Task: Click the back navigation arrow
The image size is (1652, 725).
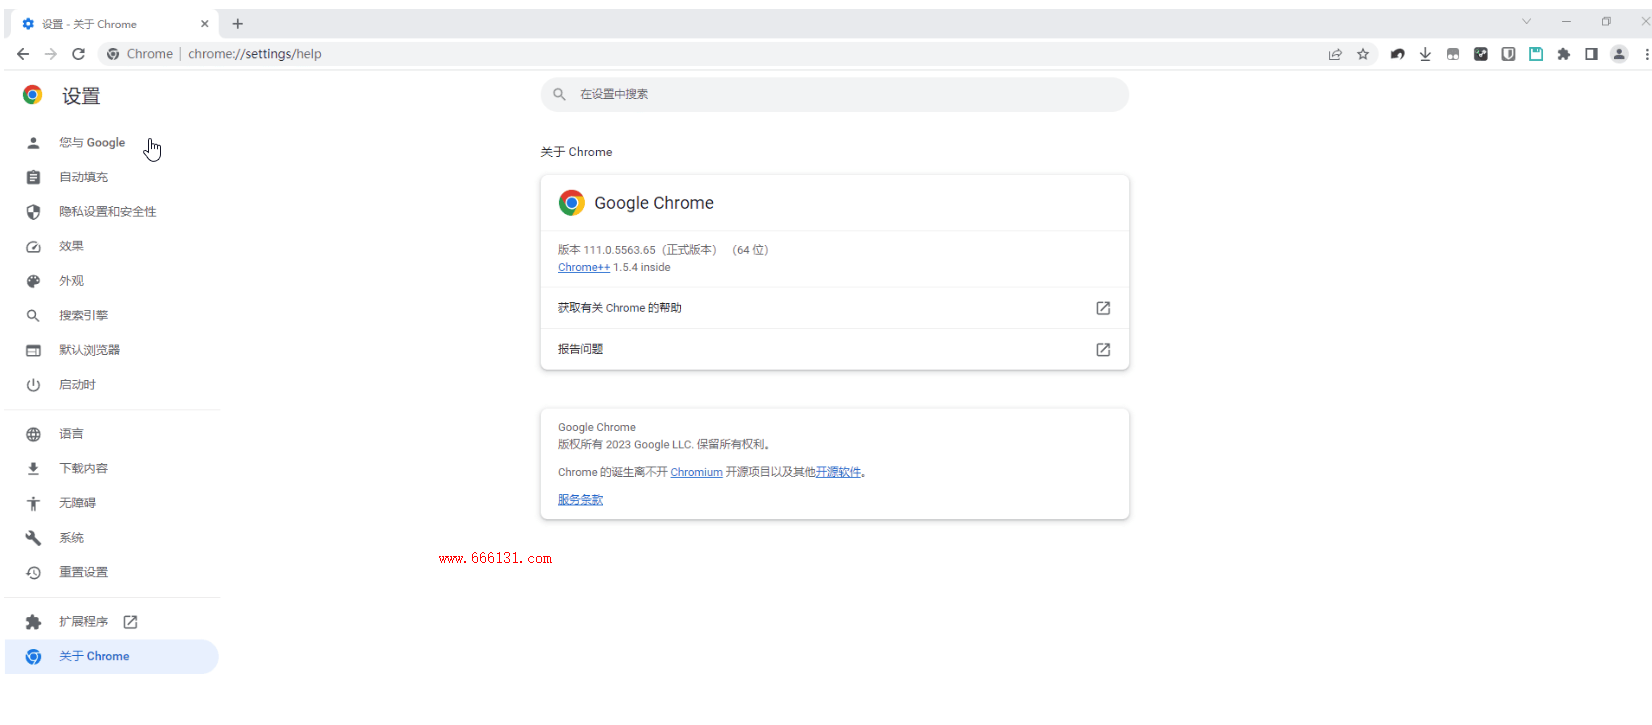Action: 23,54
